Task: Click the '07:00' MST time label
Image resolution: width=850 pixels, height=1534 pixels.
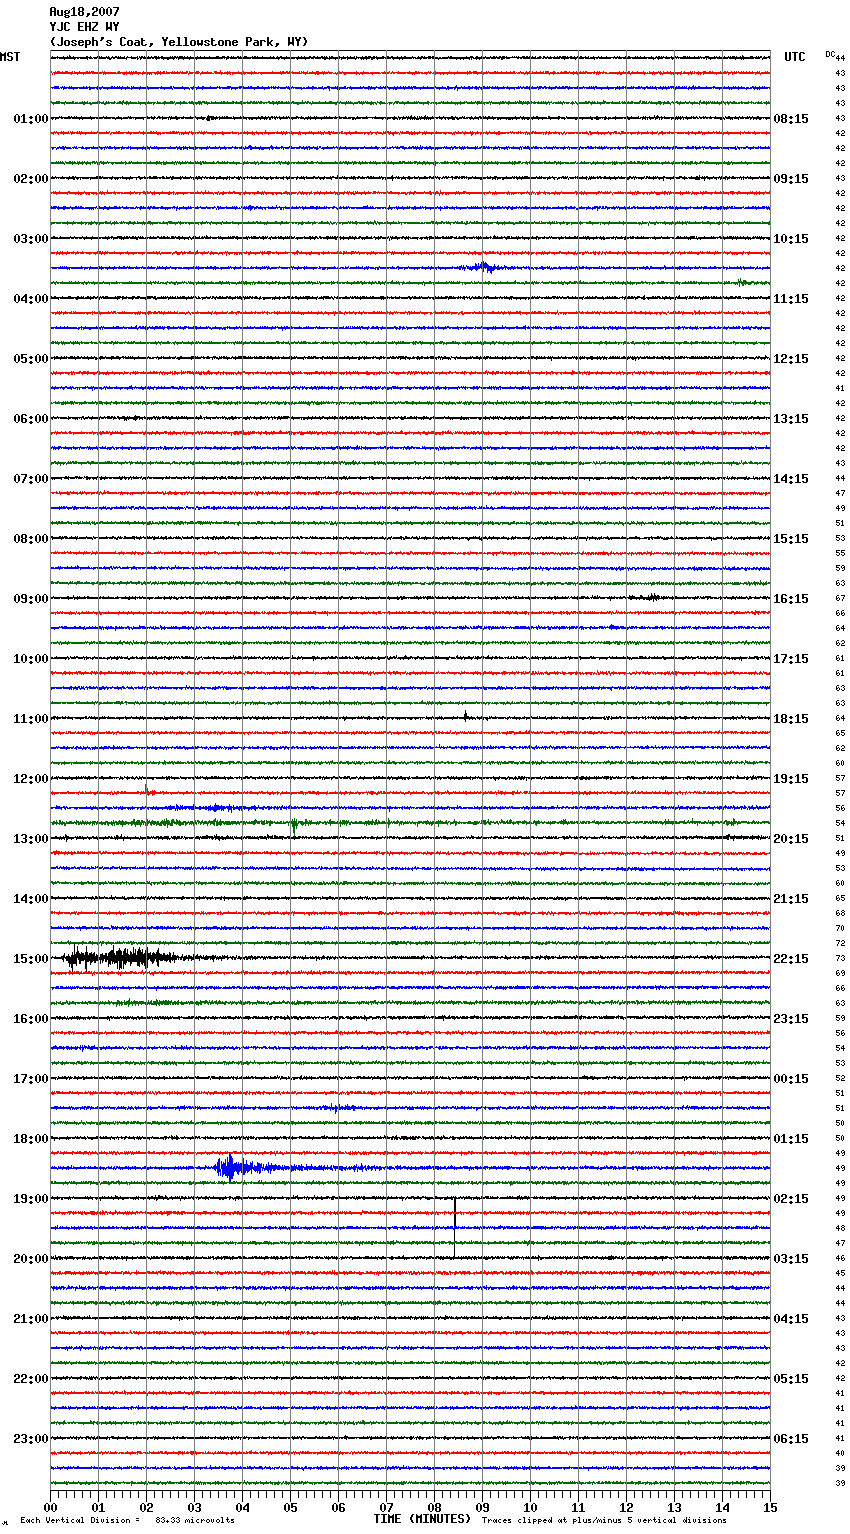Action: pos(31,479)
